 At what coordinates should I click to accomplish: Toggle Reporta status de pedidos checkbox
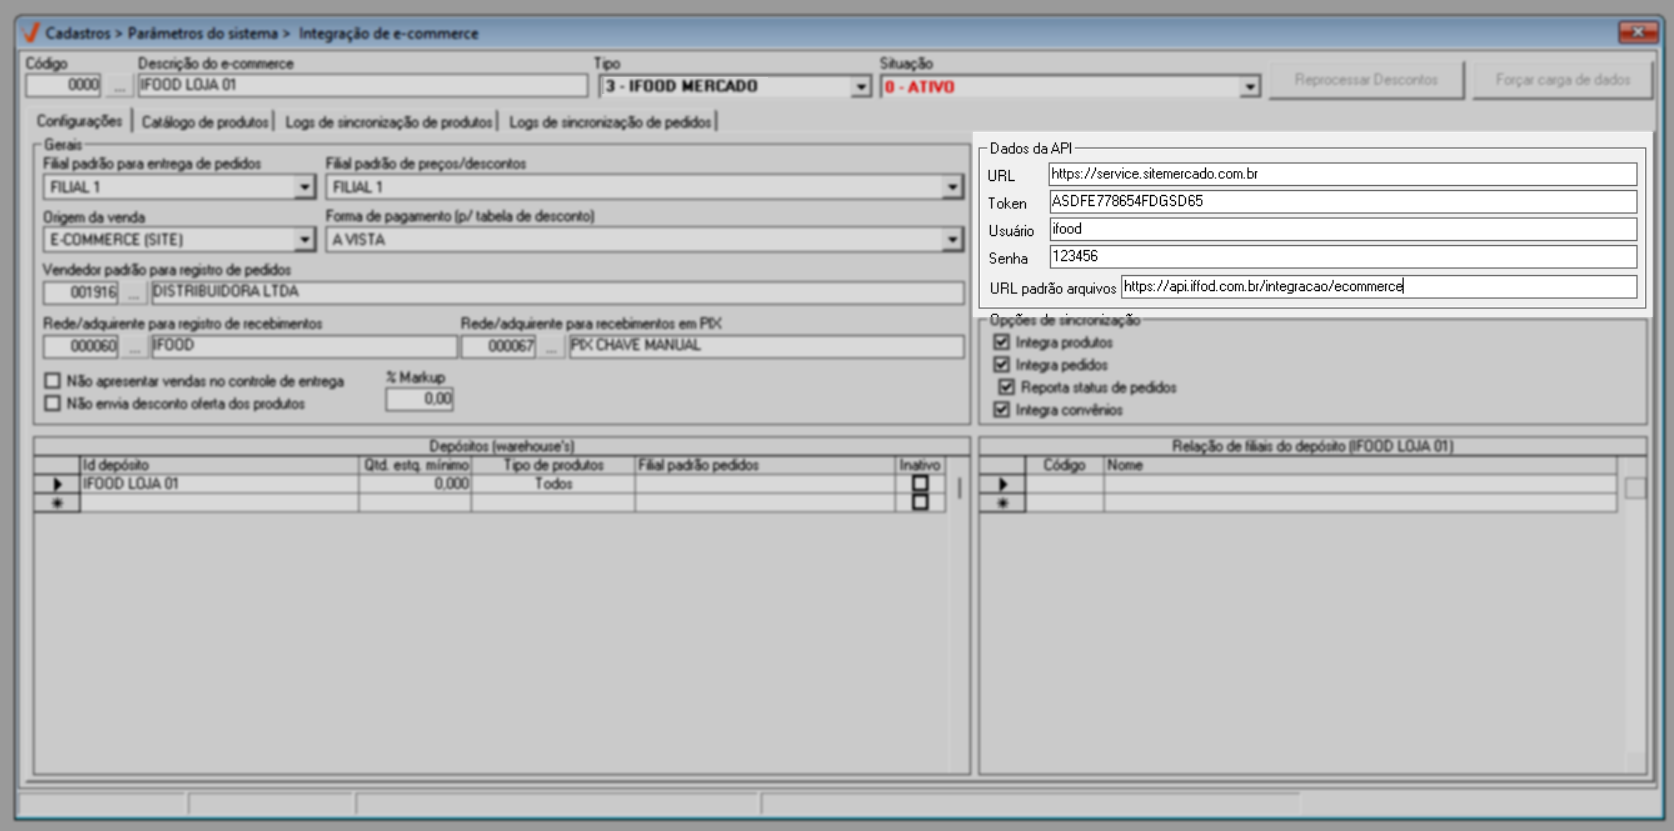coord(1007,387)
